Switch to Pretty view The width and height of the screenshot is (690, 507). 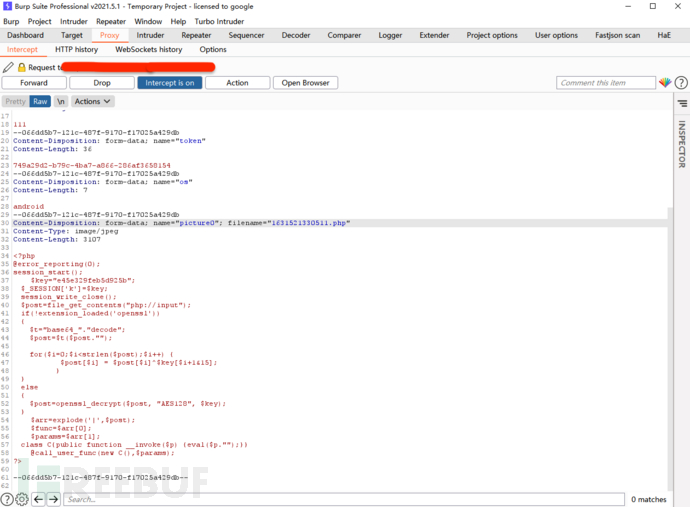pyautogui.click(x=15, y=101)
